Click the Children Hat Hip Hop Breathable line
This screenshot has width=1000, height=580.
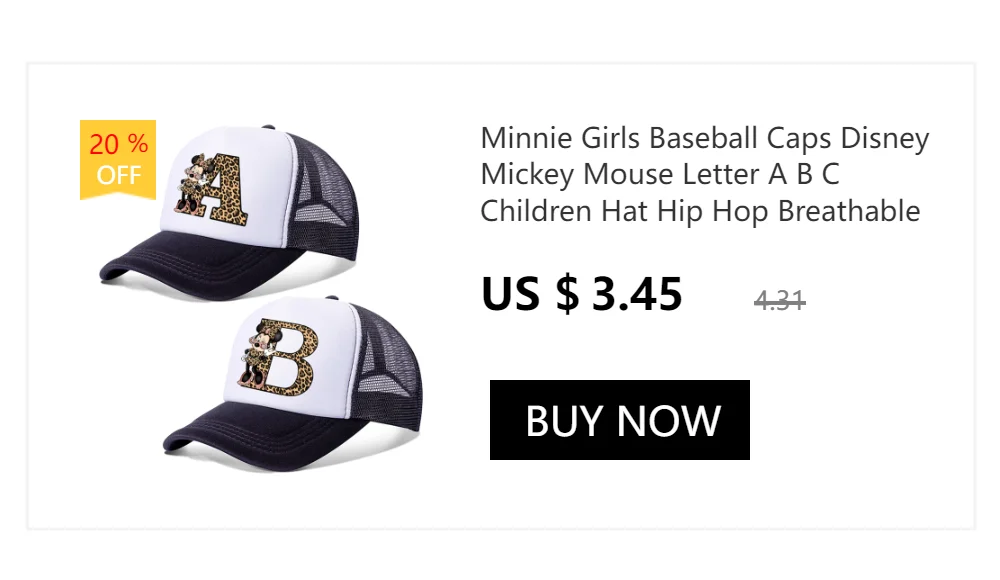pos(700,211)
